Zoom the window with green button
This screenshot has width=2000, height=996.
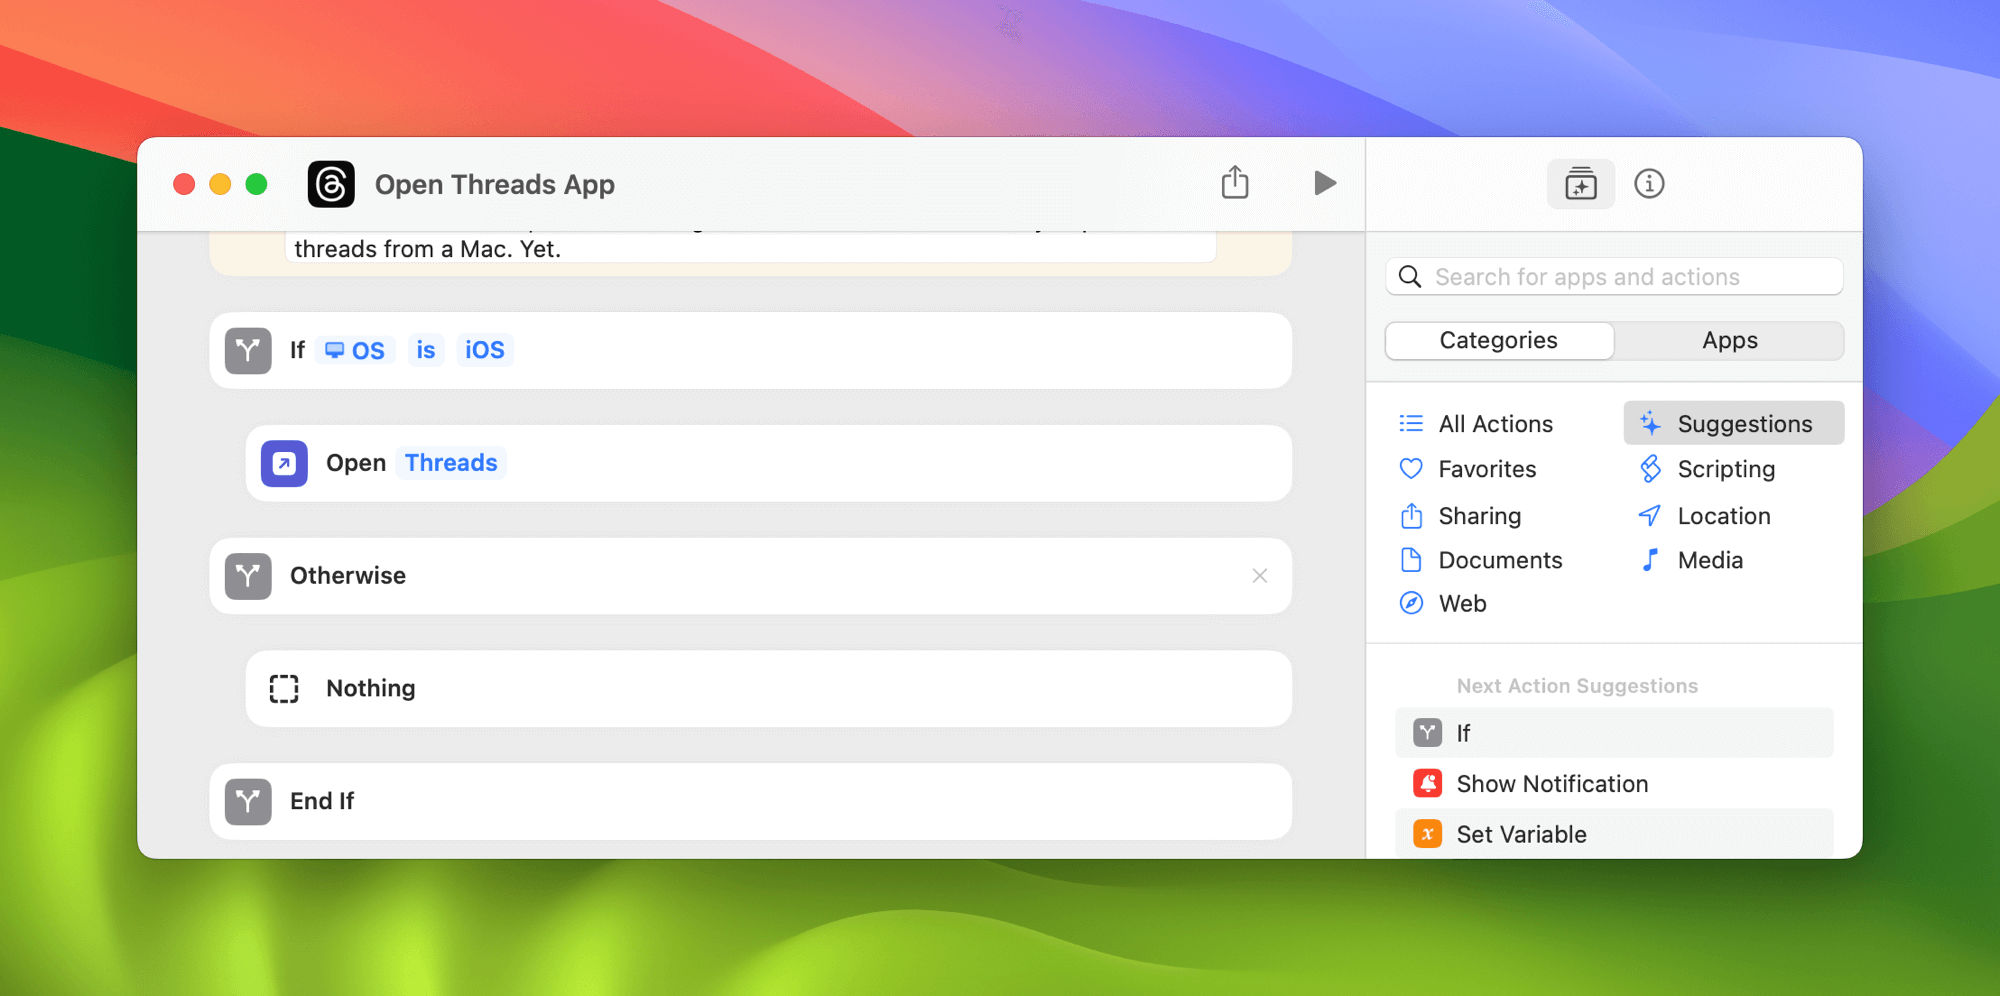(x=256, y=184)
